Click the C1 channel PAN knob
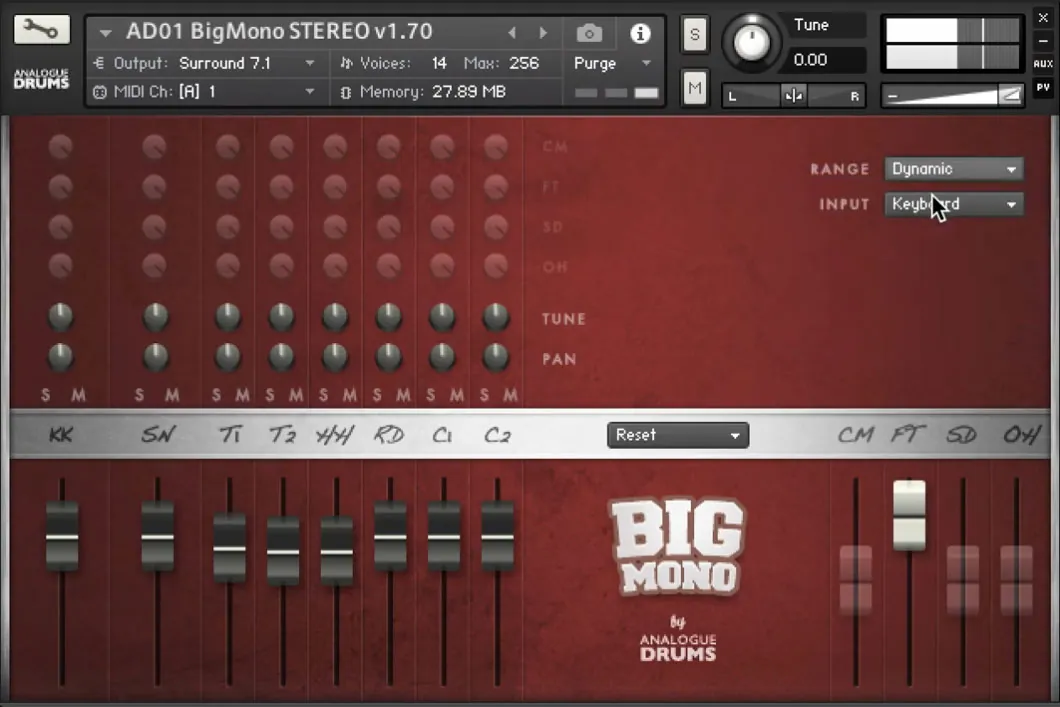This screenshot has height=707, width=1060. [442, 356]
